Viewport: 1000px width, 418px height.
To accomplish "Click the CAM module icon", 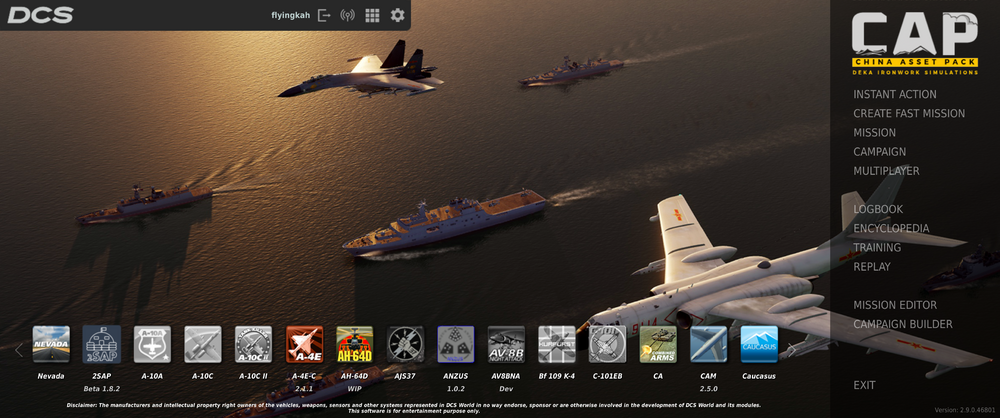I will tap(709, 345).
